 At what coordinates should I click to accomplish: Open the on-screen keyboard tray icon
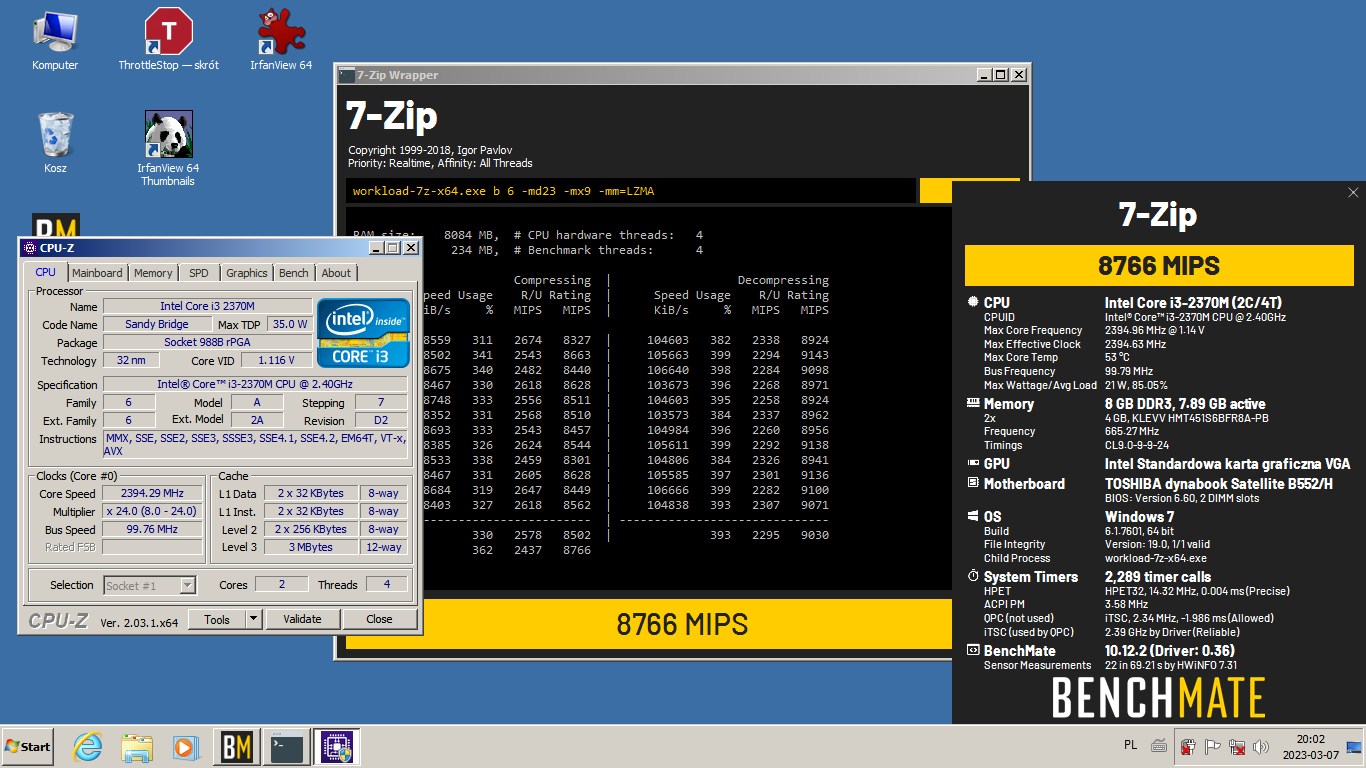click(x=1158, y=745)
